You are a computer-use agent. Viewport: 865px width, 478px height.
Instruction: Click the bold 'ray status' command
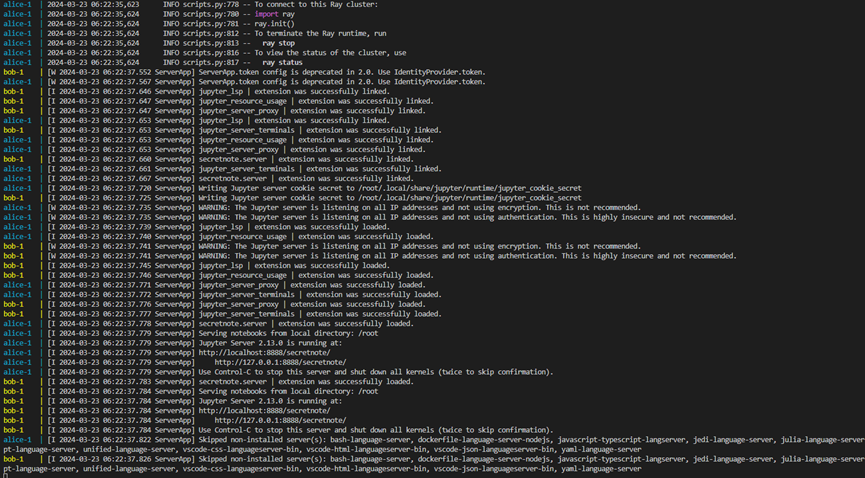(282, 62)
